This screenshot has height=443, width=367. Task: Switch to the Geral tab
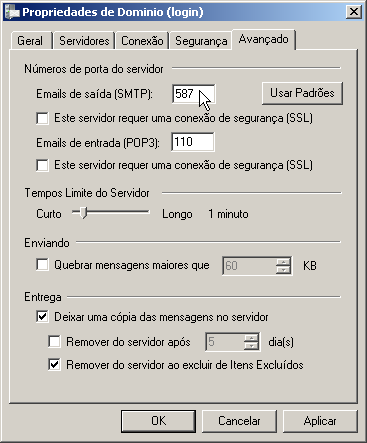pos(31,41)
